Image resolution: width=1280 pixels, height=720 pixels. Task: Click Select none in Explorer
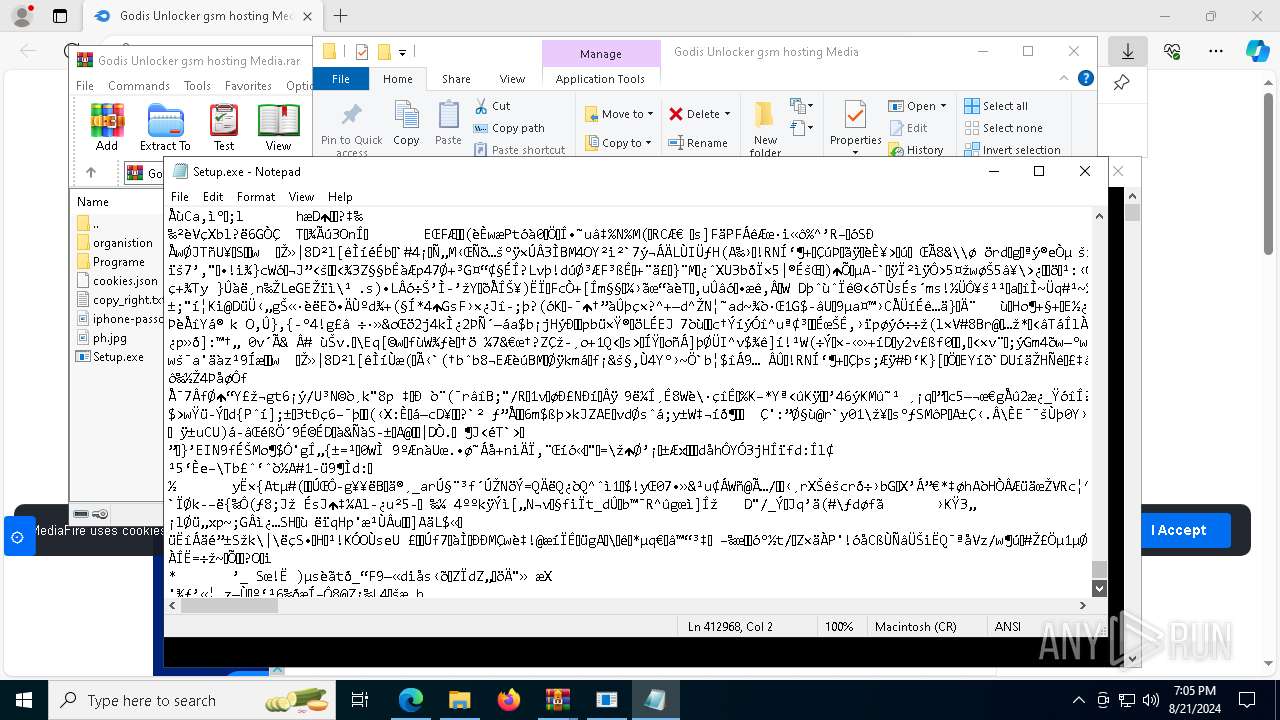tap(1003, 128)
